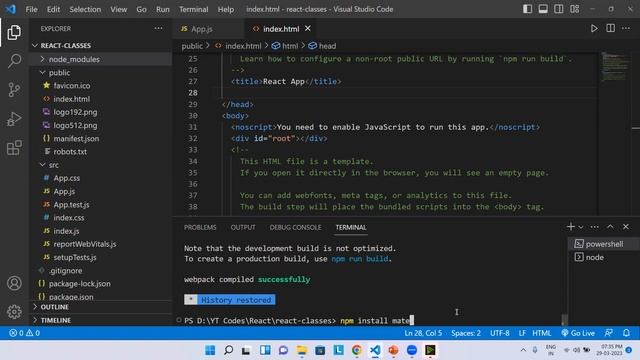The image size is (640, 360).
Task: Click the Run file play icon
Action: (594, 28)
